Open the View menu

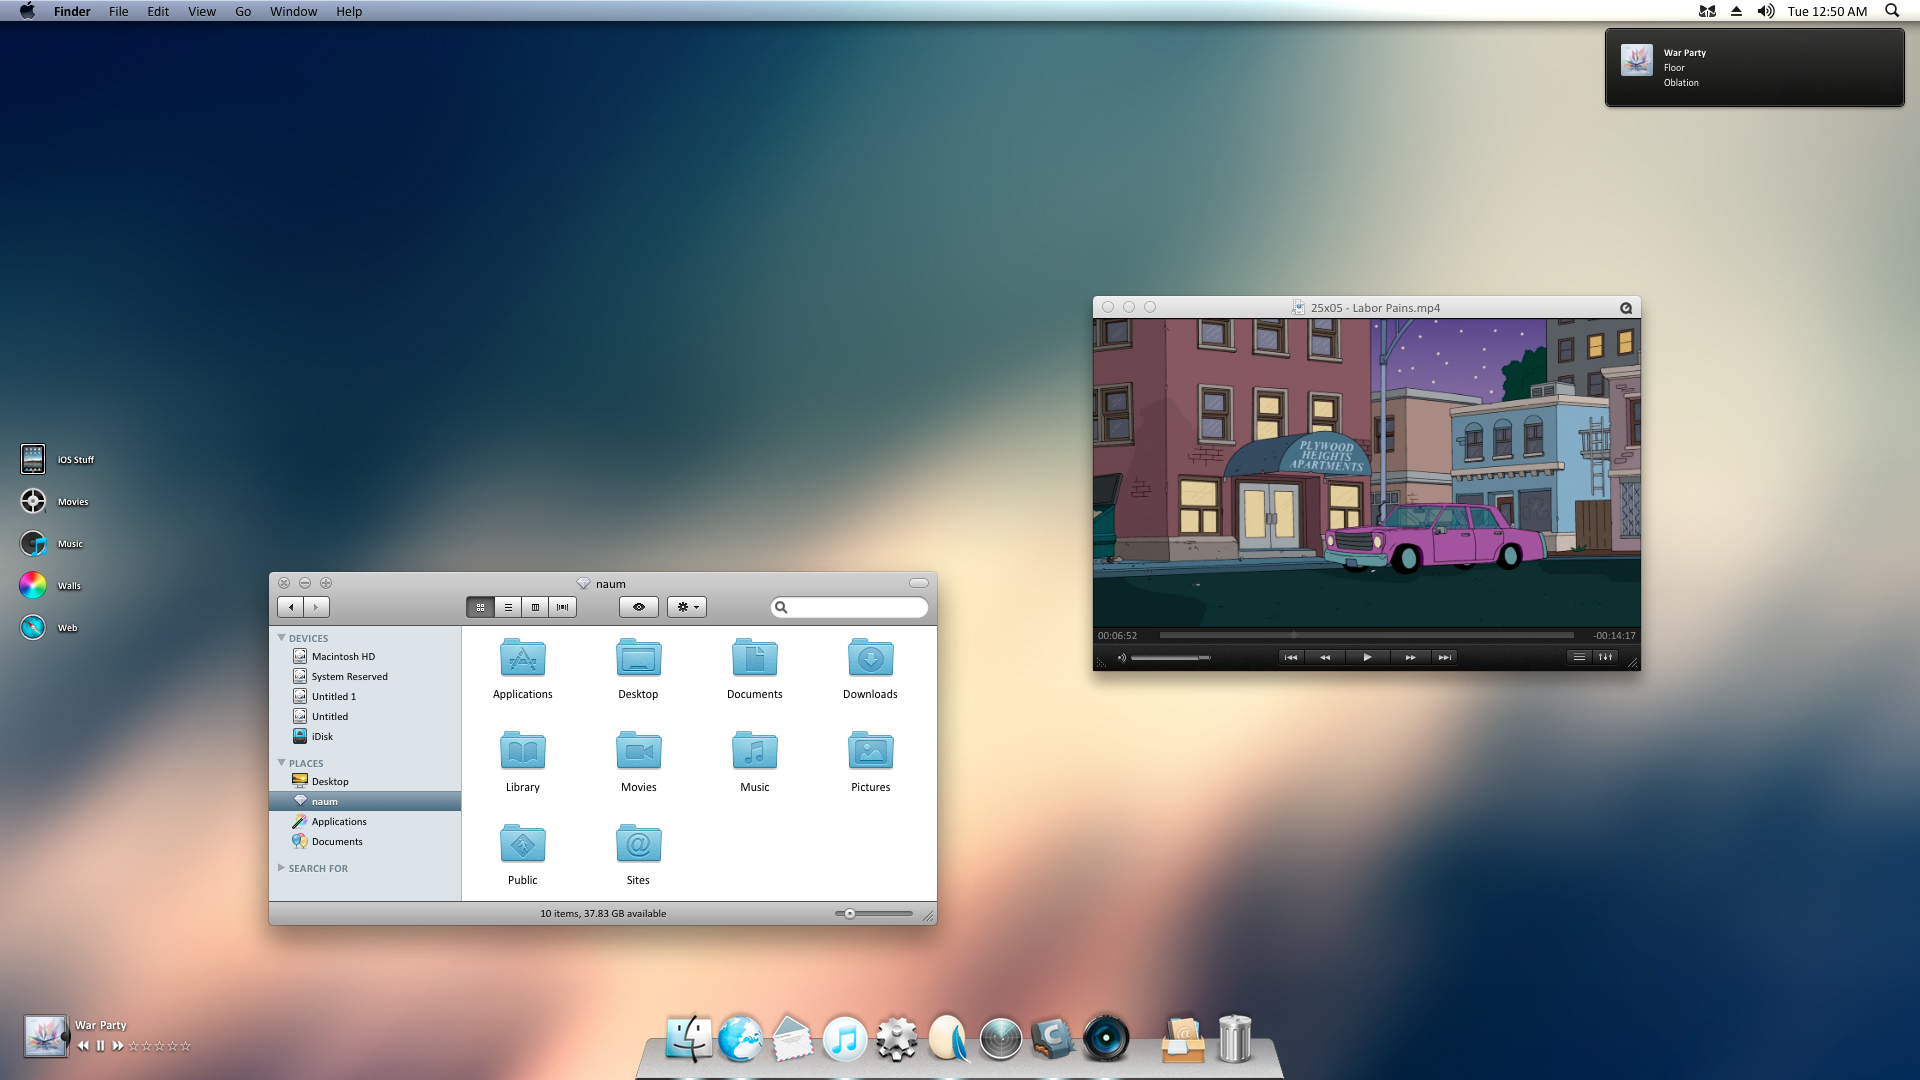pyautogui.click(x=202, y=11)
